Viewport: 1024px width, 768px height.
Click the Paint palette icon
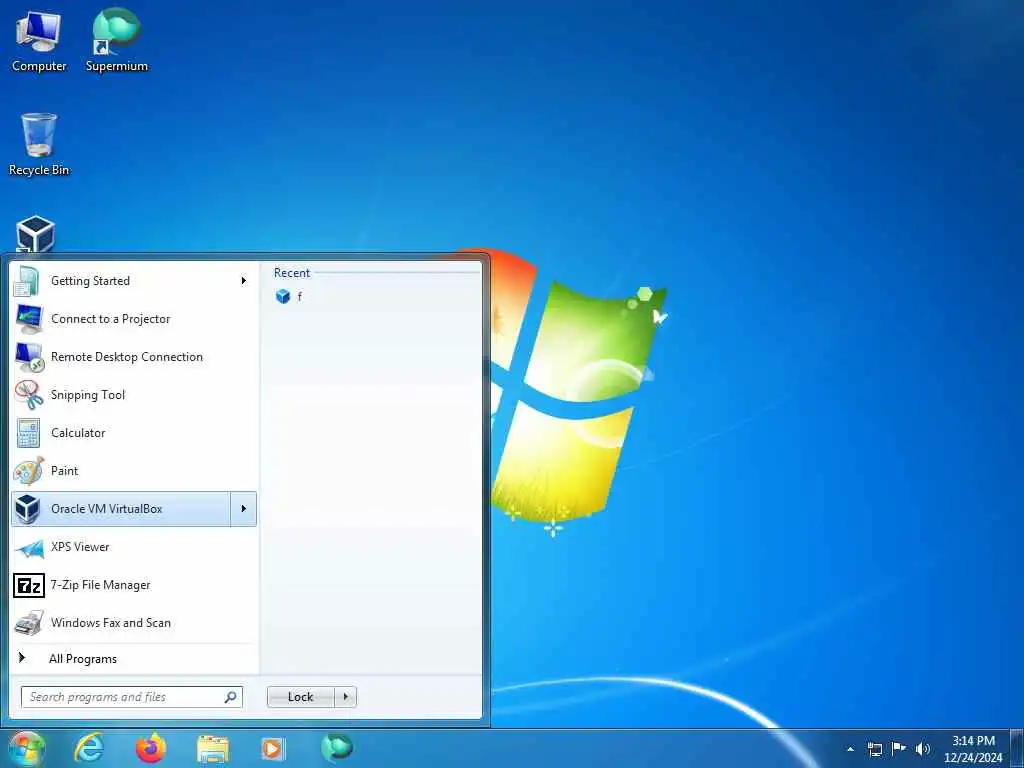pos(29,471)
